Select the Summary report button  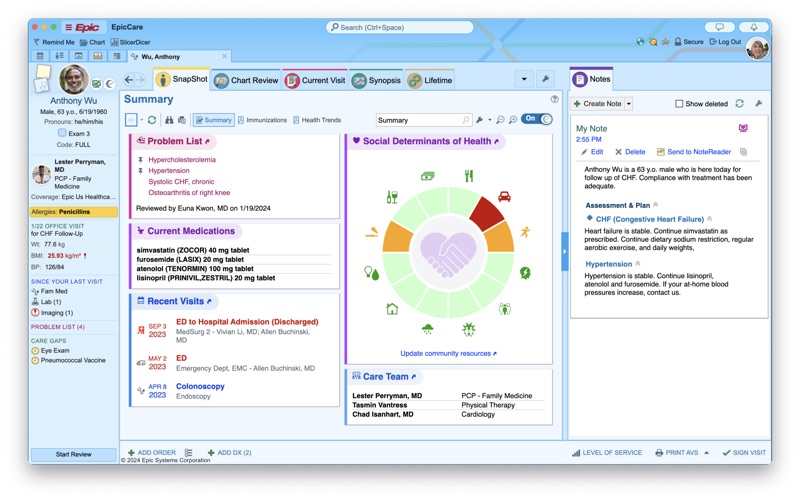(214, 120)
